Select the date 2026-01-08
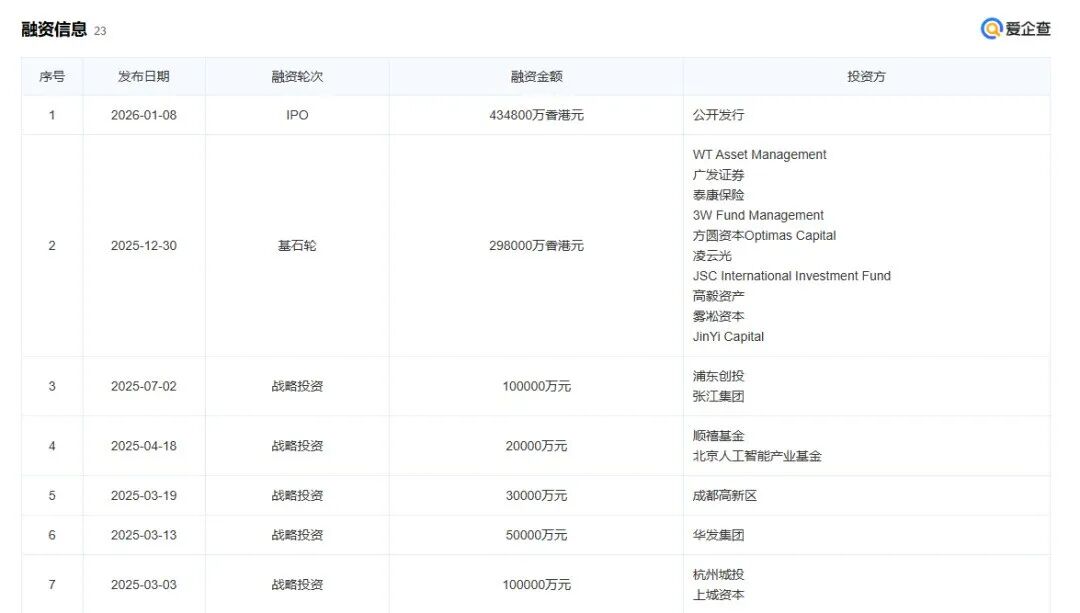Viewport: 1080px width, 613px height. pyautogui.click(x=143, y=115)
